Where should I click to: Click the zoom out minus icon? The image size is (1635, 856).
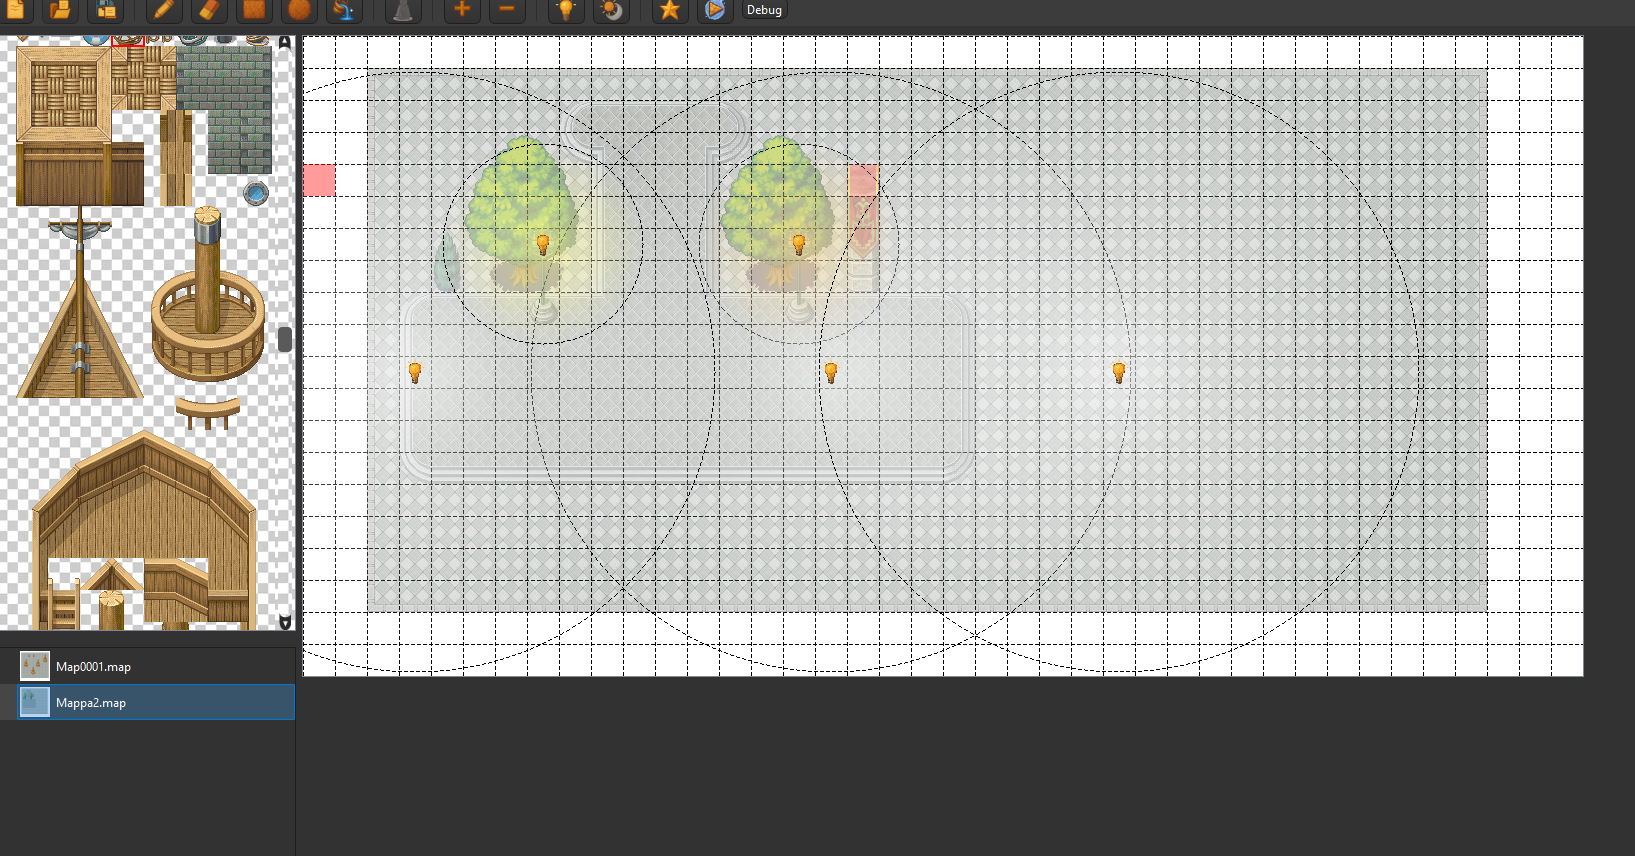(x=507, y=10)
